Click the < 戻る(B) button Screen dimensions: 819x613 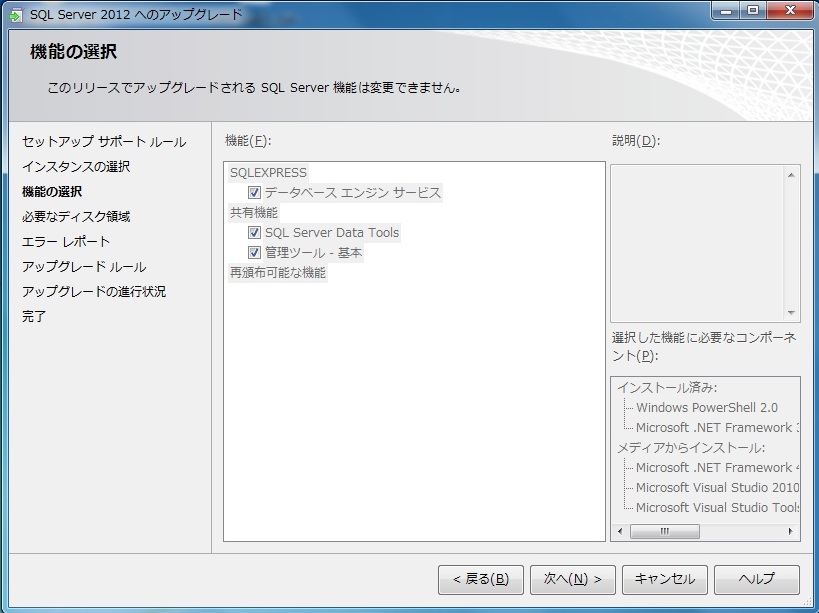pyautogui.click(x=480, y=579)
